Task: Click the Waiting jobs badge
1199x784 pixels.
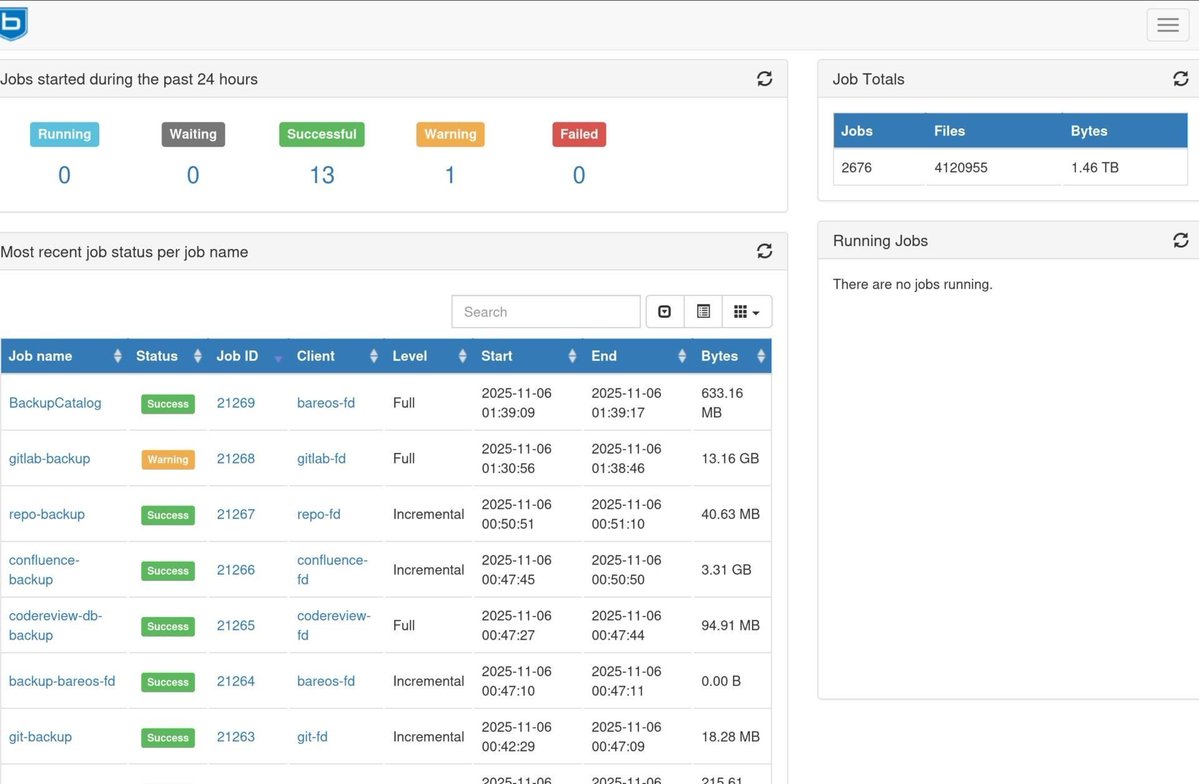Action: [x=193, y=134]
